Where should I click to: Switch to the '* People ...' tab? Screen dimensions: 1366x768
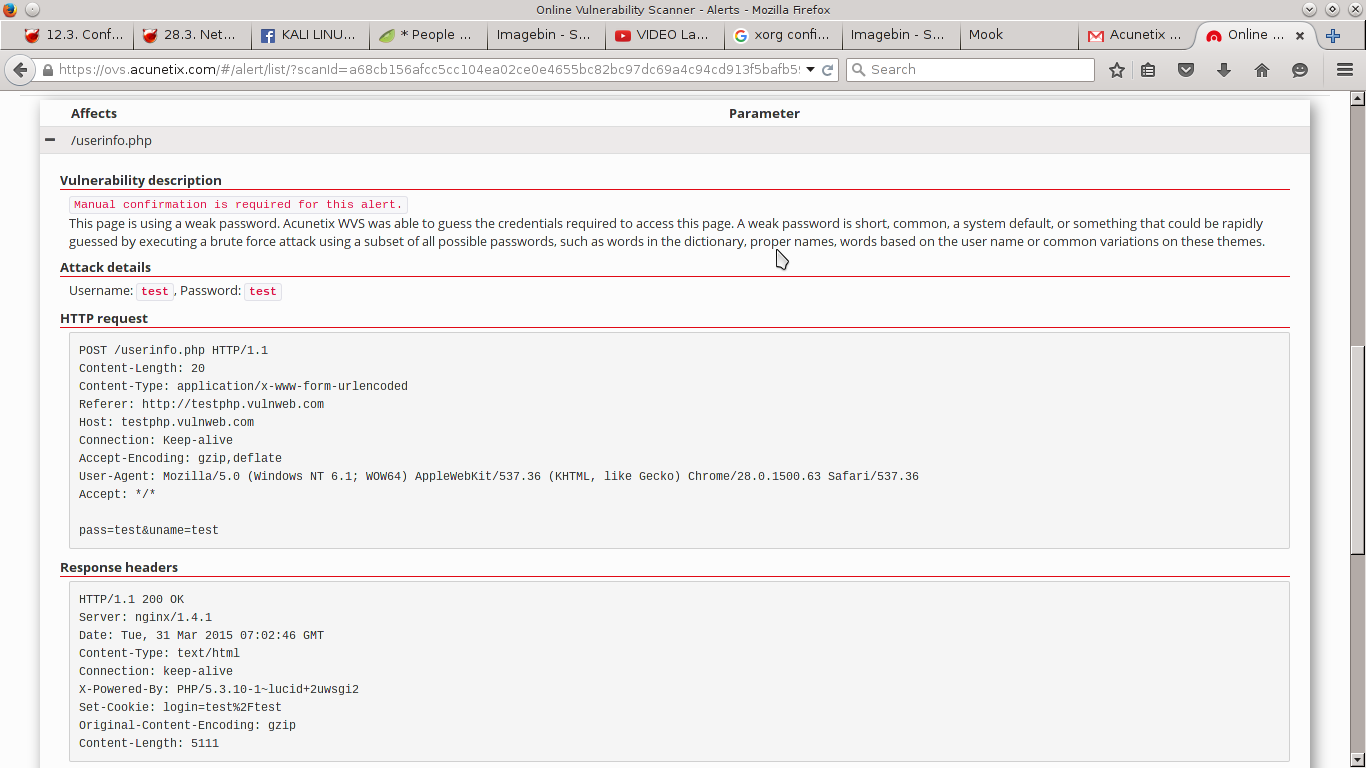point(427,35)
